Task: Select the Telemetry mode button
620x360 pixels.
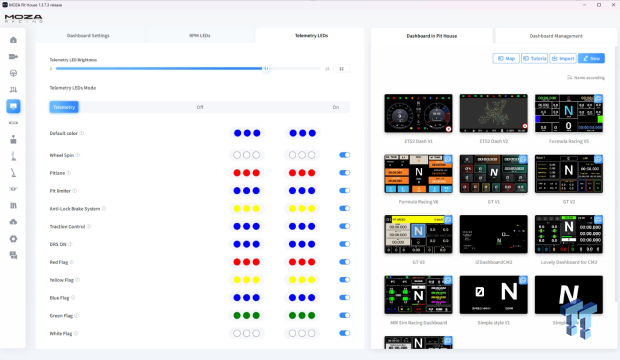Action: pos(64,107)
